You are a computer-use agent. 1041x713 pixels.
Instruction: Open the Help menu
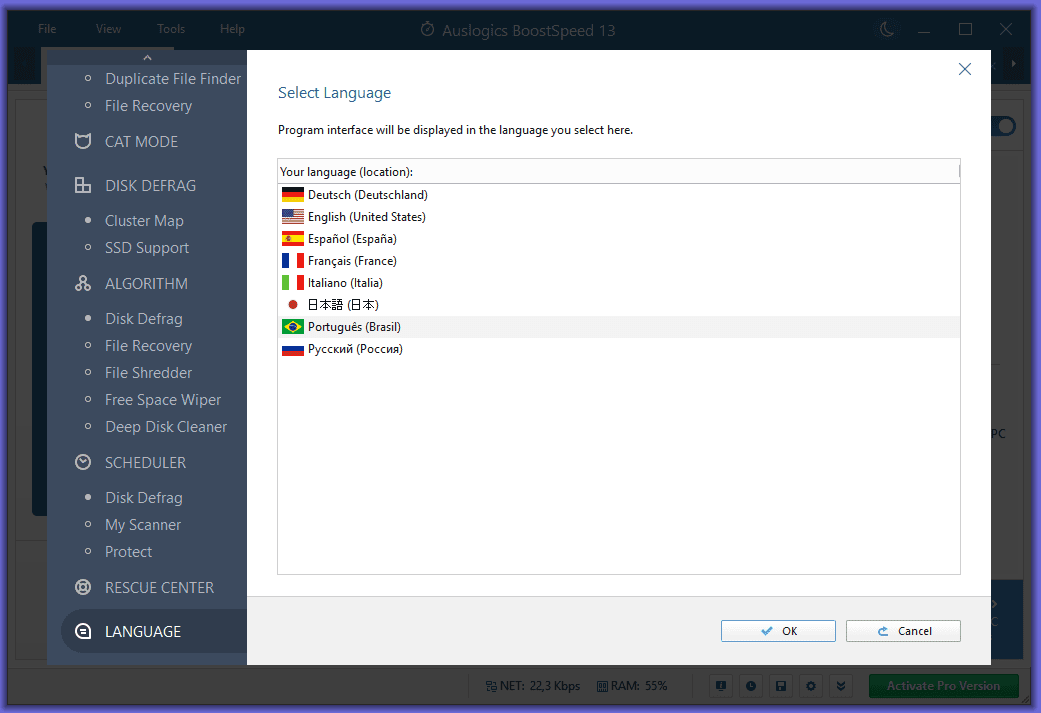(232, 29)
